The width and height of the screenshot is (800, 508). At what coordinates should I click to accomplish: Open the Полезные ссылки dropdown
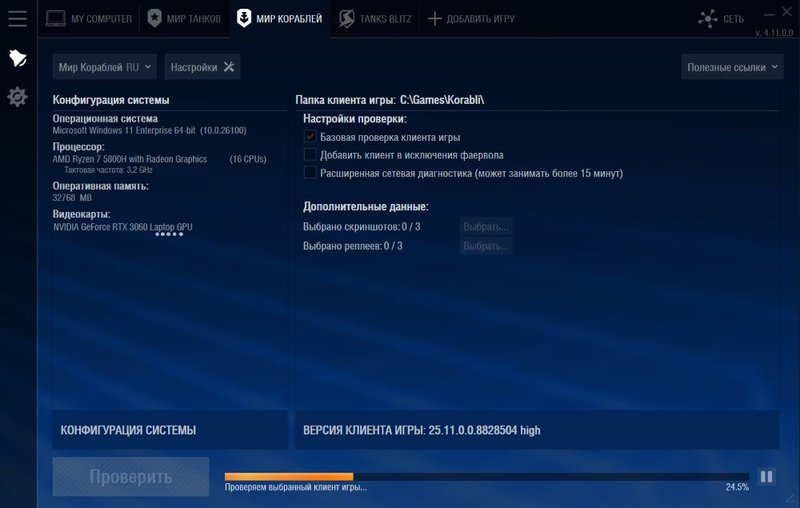coord(731,67)
